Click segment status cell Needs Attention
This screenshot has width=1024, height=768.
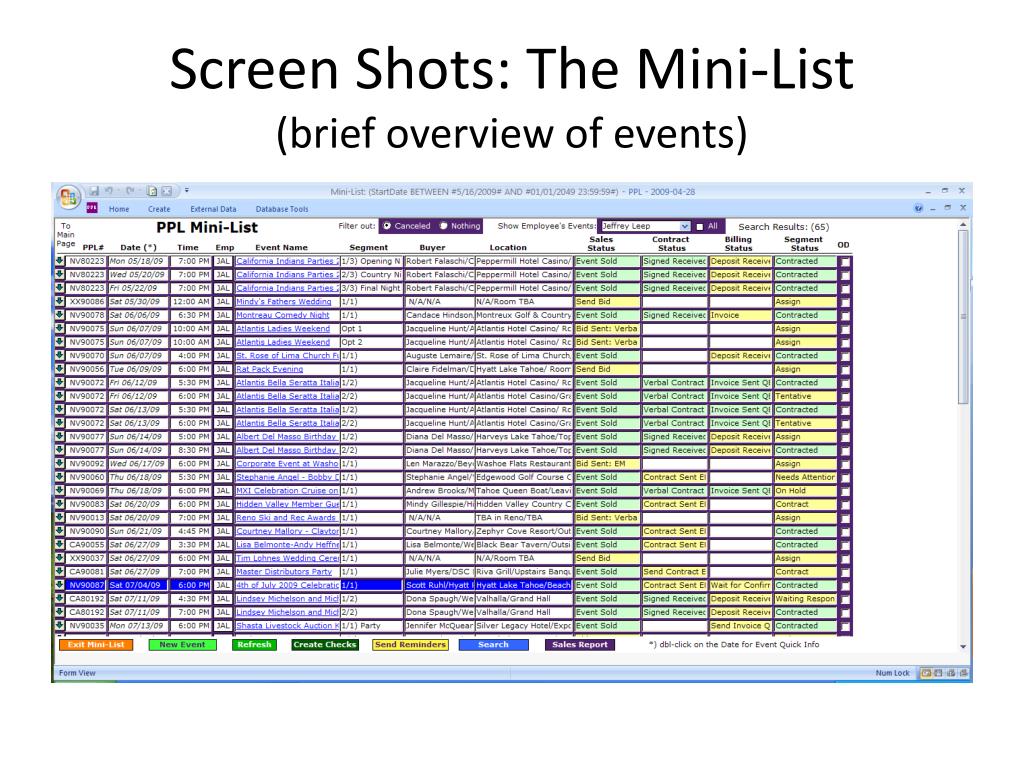click(805, 477)
